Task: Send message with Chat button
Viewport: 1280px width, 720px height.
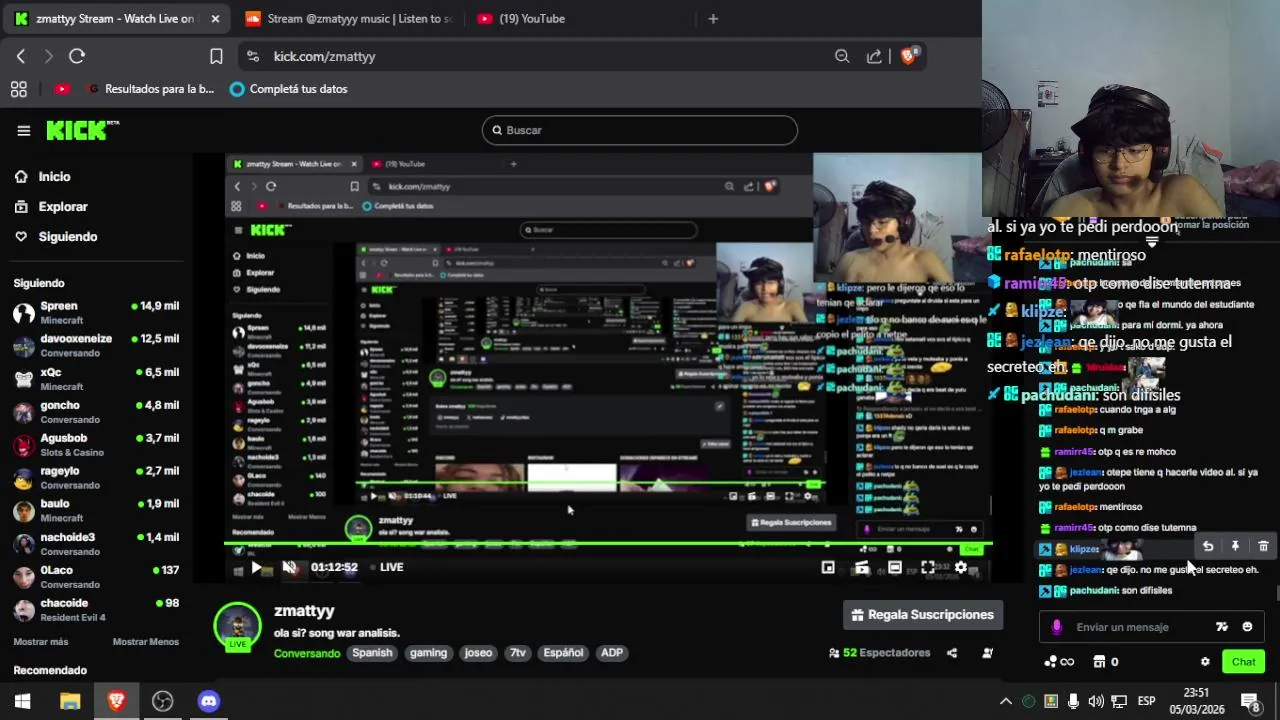Action: [x=1243, y=662]
